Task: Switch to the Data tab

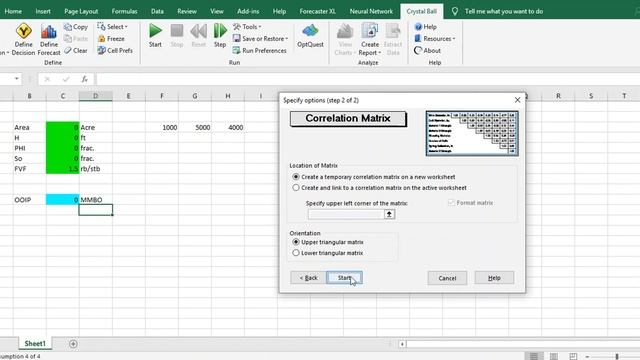Action: pyautogui.click(x=157, y=11)
